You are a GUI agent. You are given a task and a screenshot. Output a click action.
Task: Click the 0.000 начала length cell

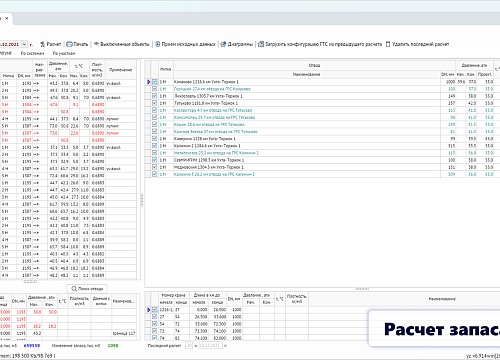point(199,310)
